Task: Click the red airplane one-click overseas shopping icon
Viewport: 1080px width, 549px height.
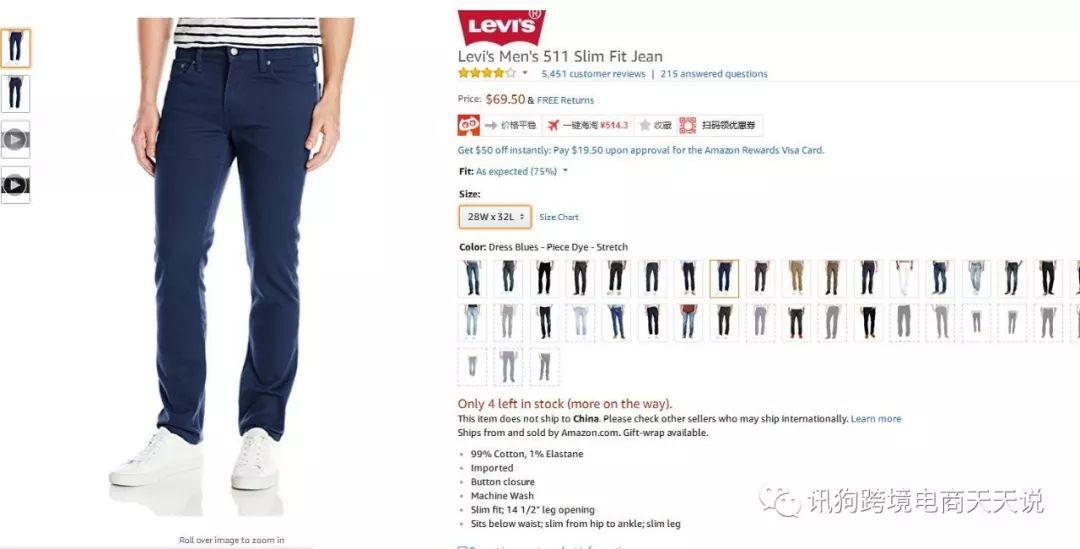Action: click(553, 125)
